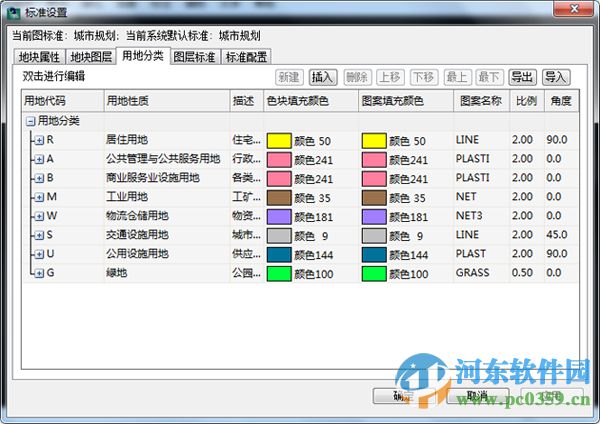
Task: Click the 导入 button
Action: [556, 77]
